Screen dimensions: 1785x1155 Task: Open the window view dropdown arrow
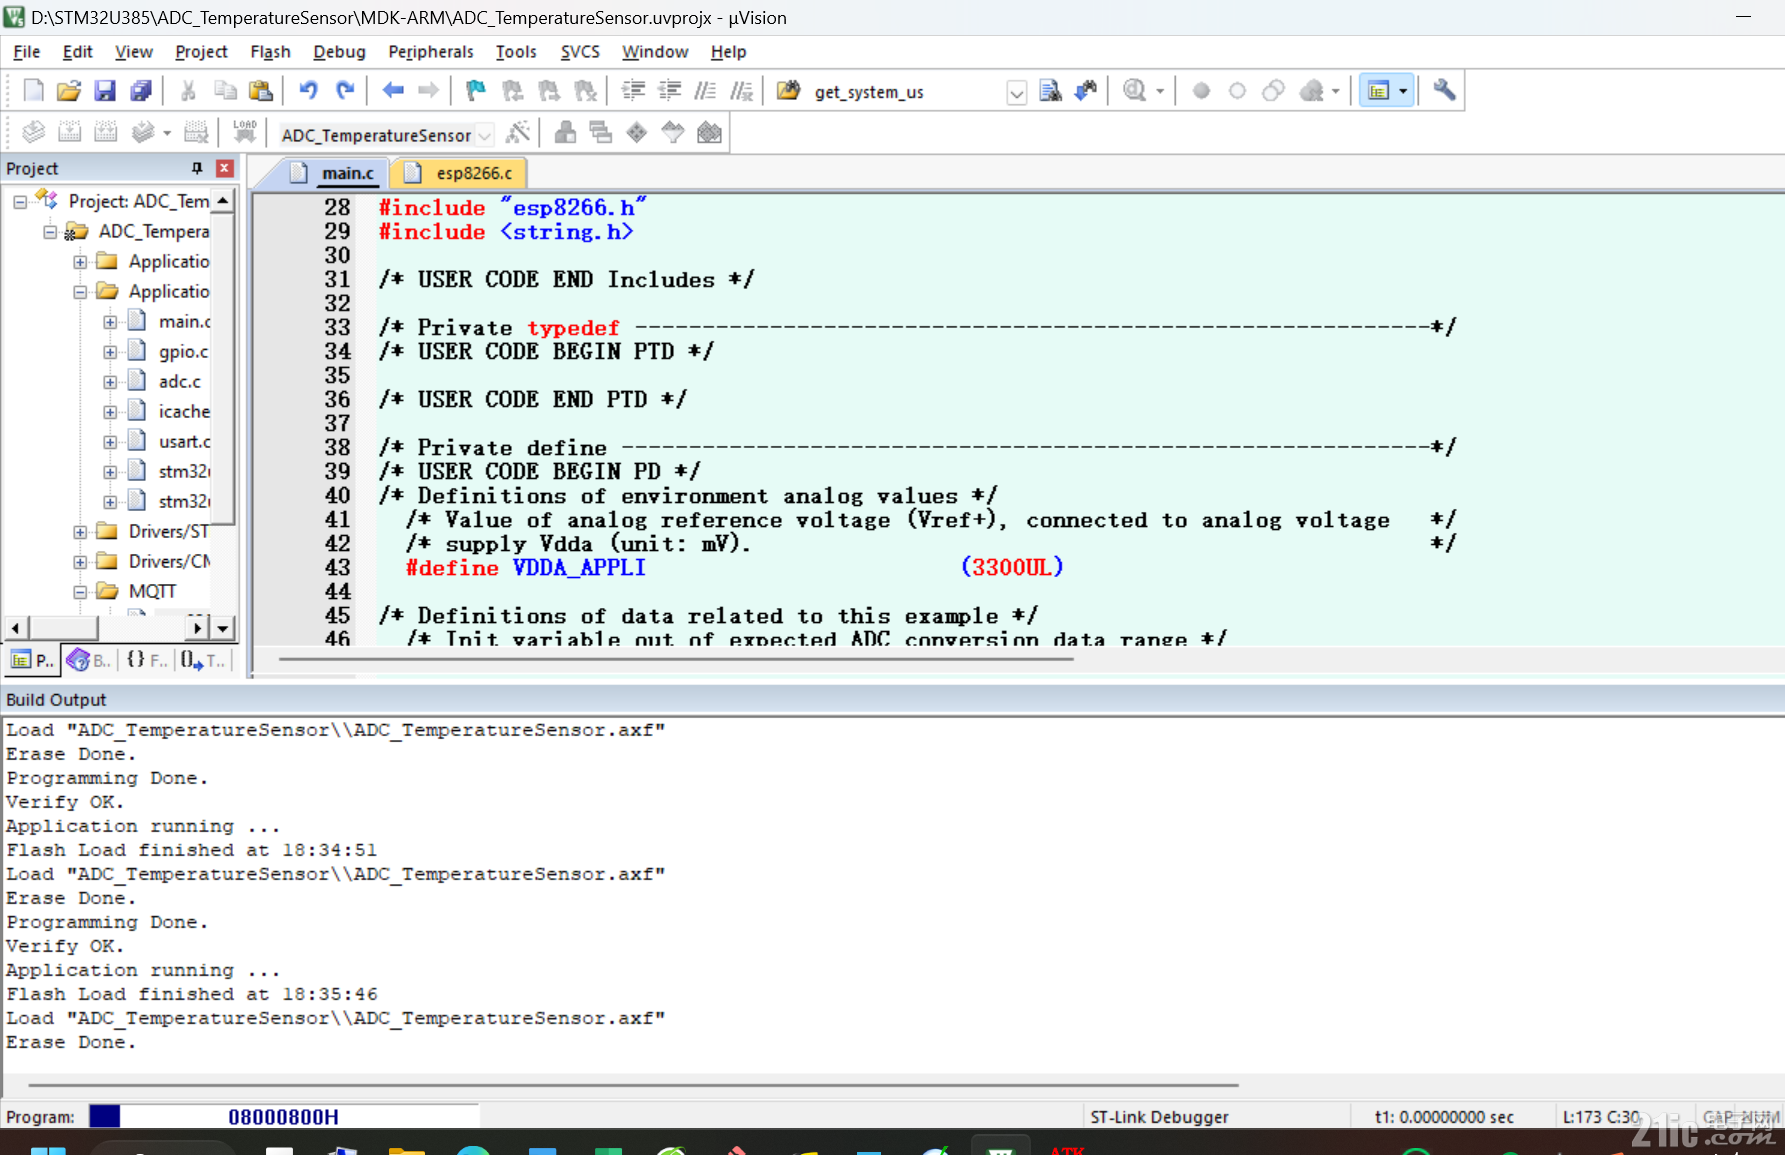[1403, 91]
